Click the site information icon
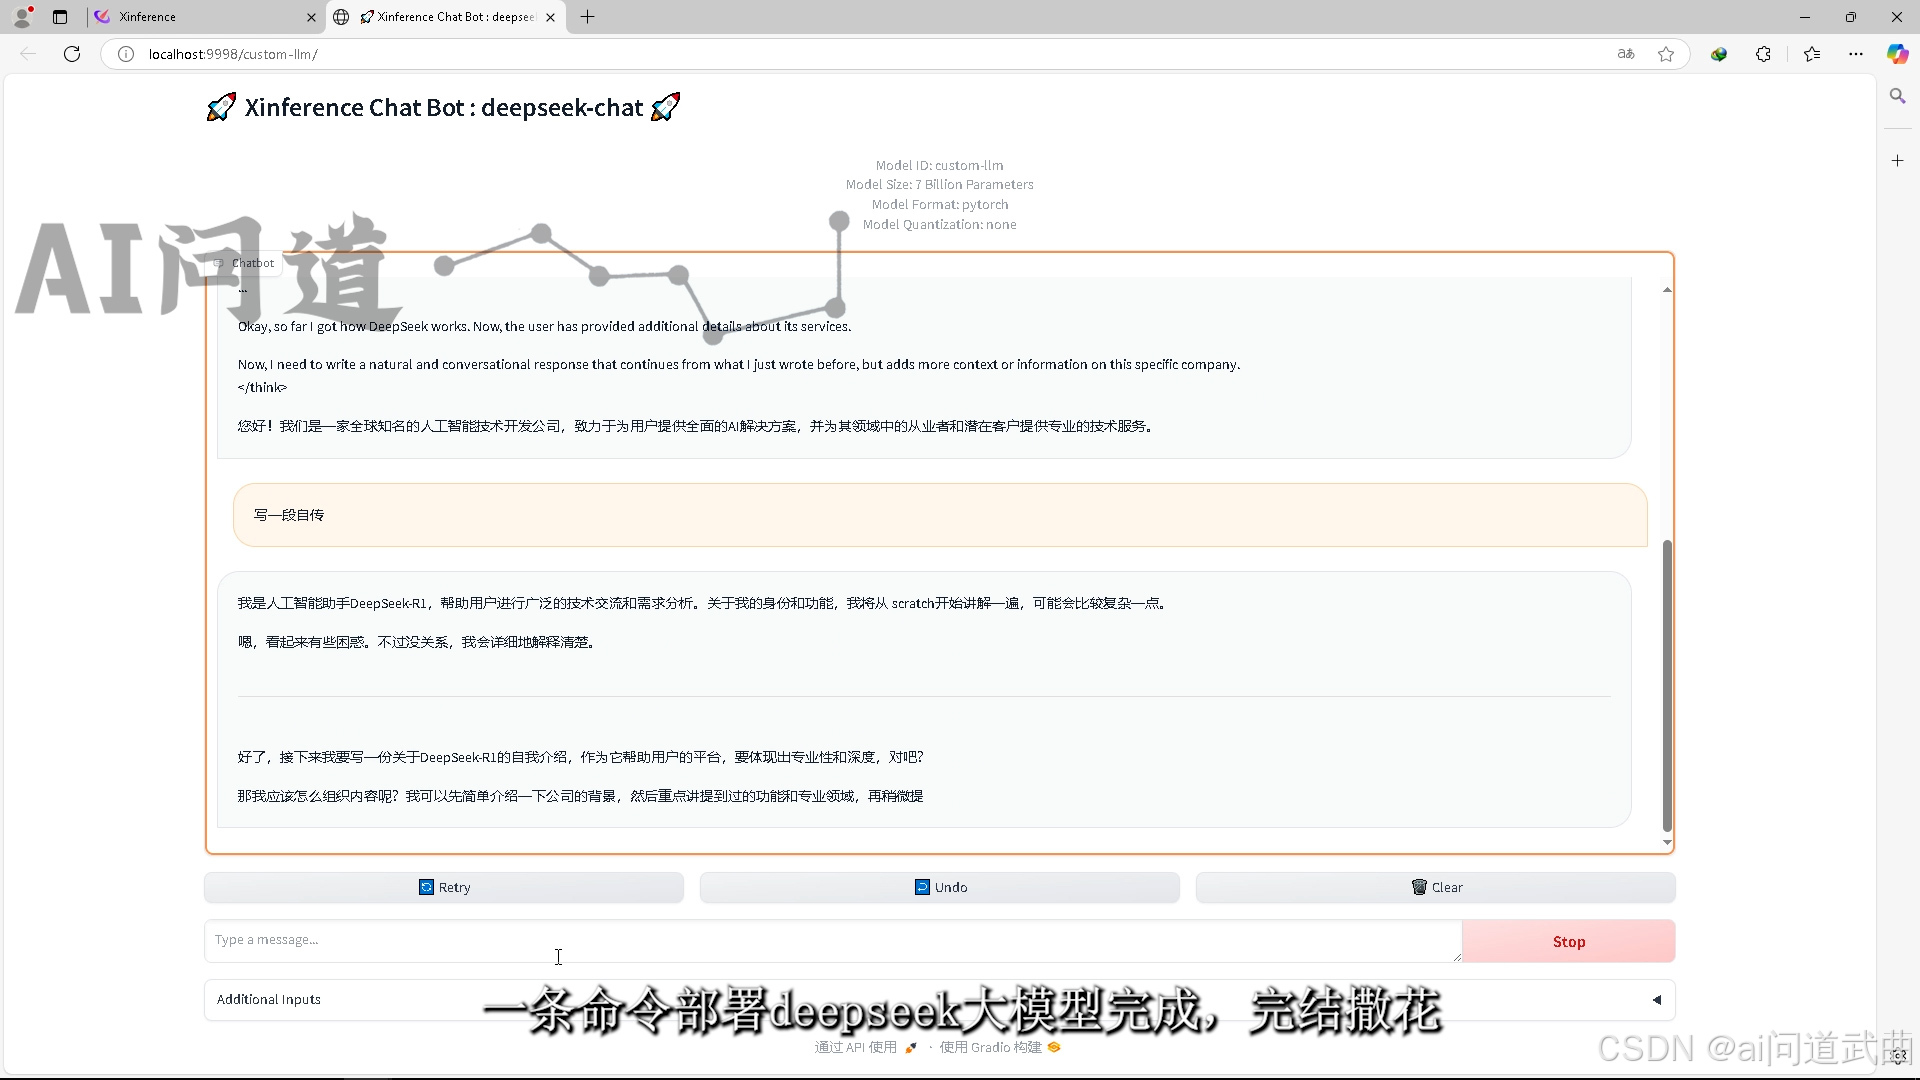Image resolution: width=1920 pixels, height=1080 pixels. [126, 54]
